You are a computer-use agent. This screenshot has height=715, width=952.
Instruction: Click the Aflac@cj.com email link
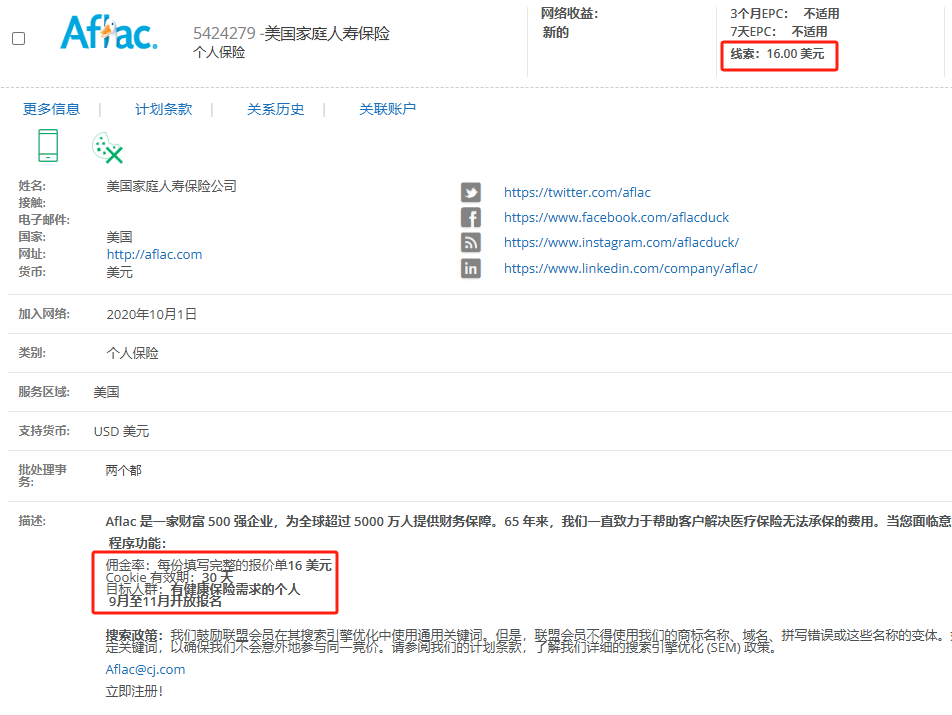click(x=145, y=669)
